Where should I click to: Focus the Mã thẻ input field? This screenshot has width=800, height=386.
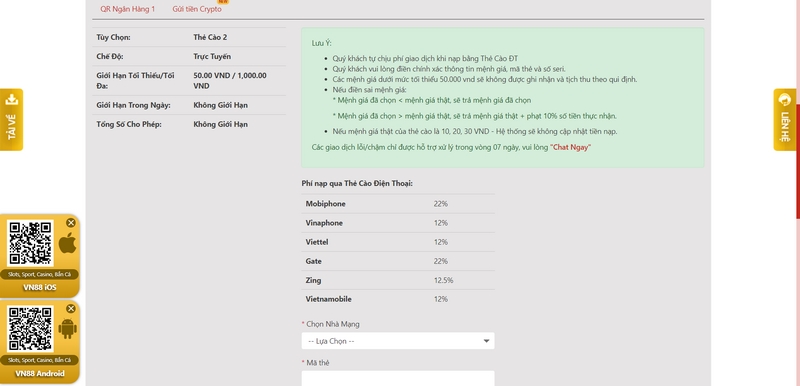(398, 378)
